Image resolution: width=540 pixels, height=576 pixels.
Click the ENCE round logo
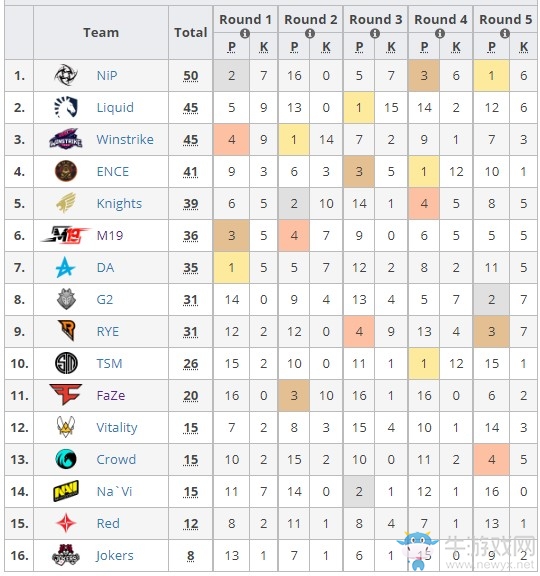pos(66,171)
